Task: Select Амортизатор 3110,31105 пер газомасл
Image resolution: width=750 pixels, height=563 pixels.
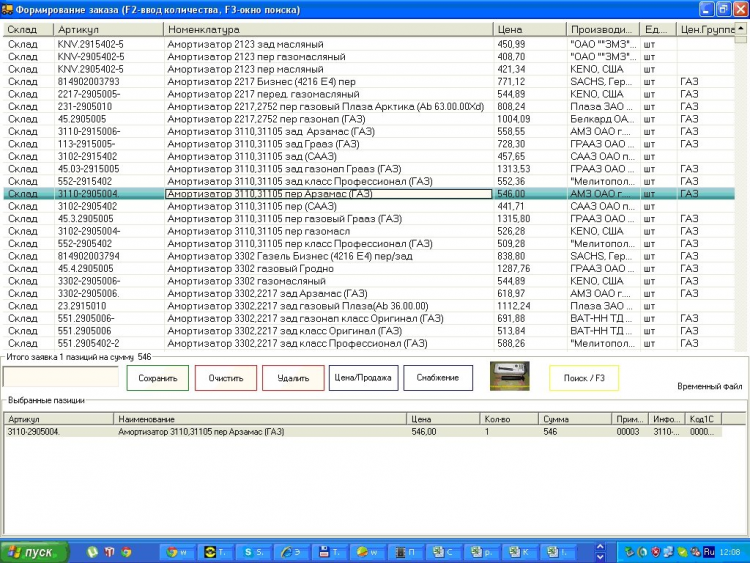Action: pos(368,231)
